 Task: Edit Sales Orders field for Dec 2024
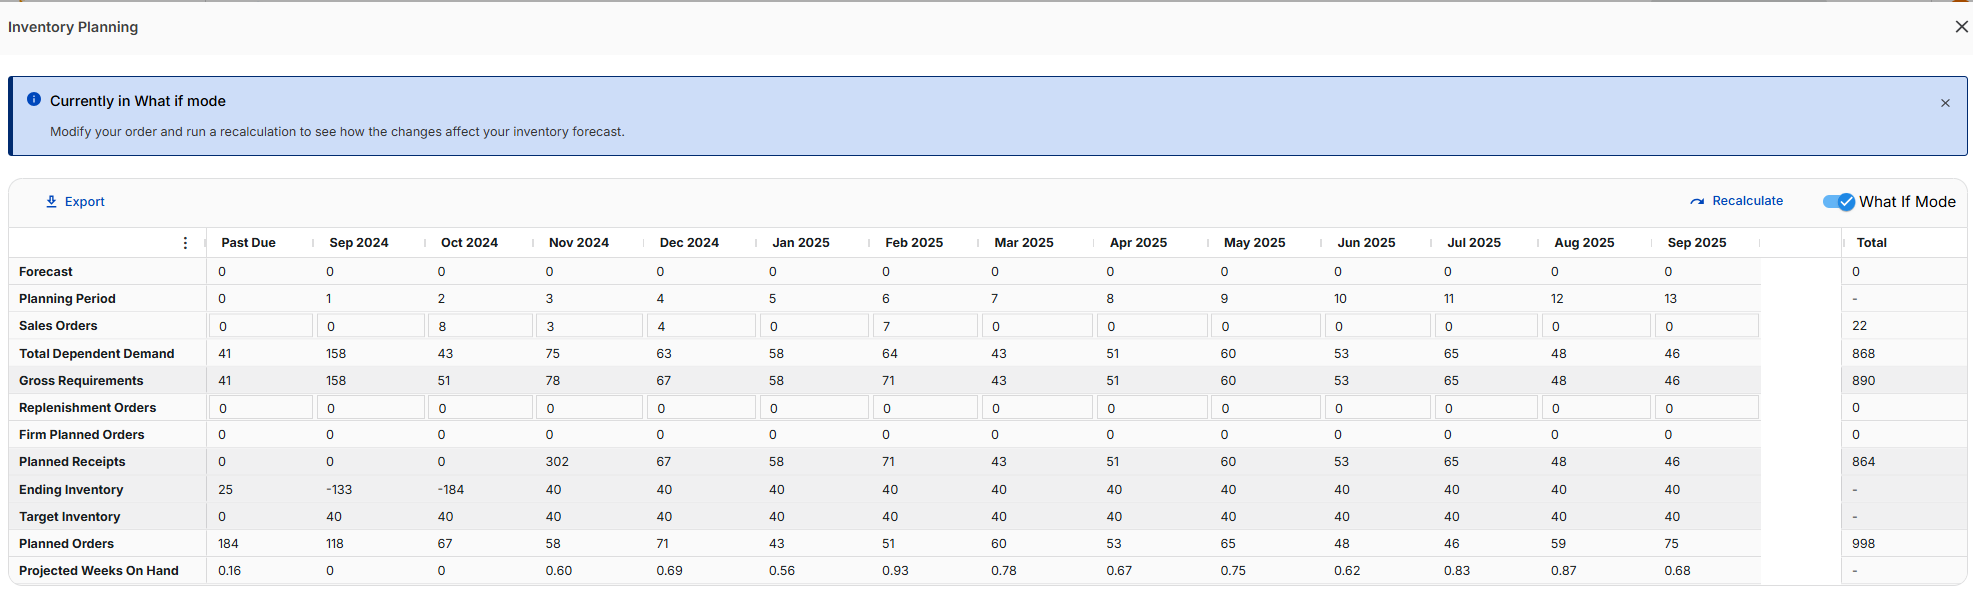tap(700, 326)
